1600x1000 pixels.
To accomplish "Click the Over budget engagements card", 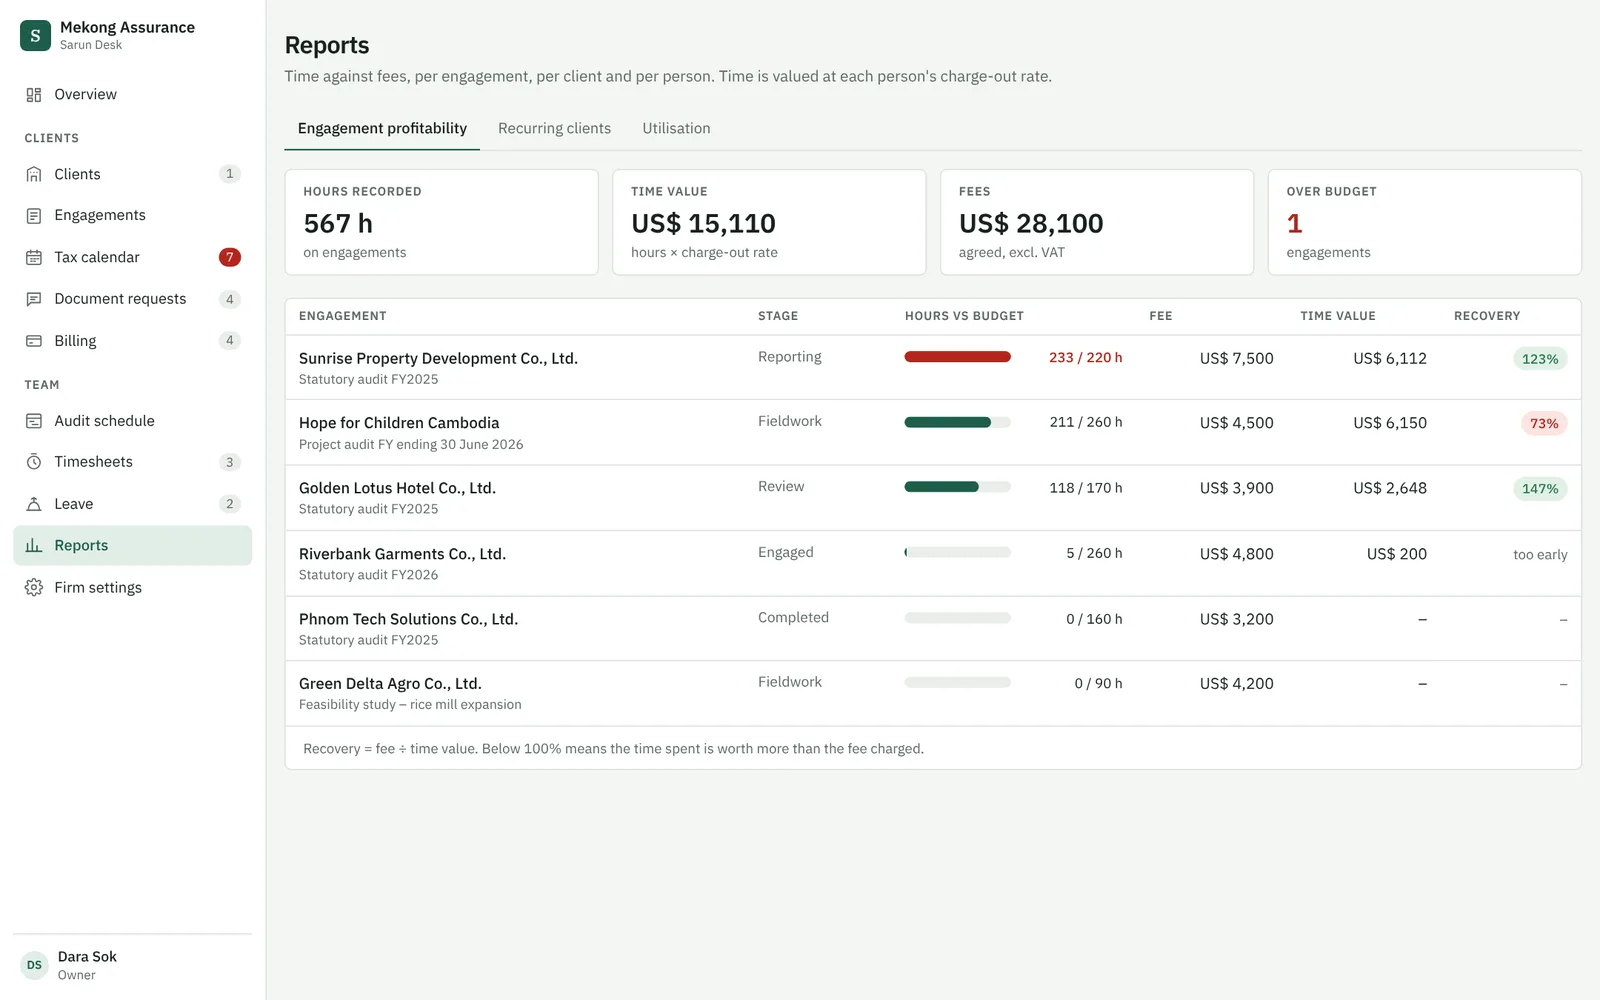I will [x=1425, y=222].
